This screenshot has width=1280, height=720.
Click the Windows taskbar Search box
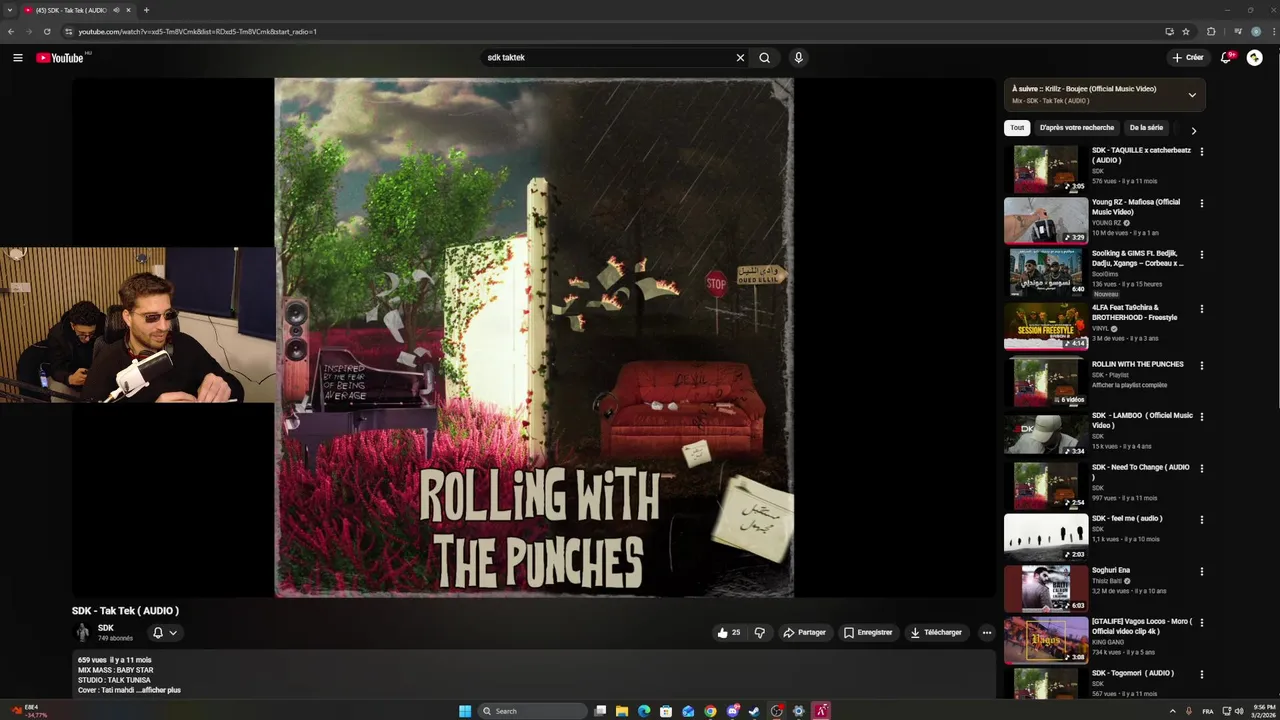coord(531,711)
